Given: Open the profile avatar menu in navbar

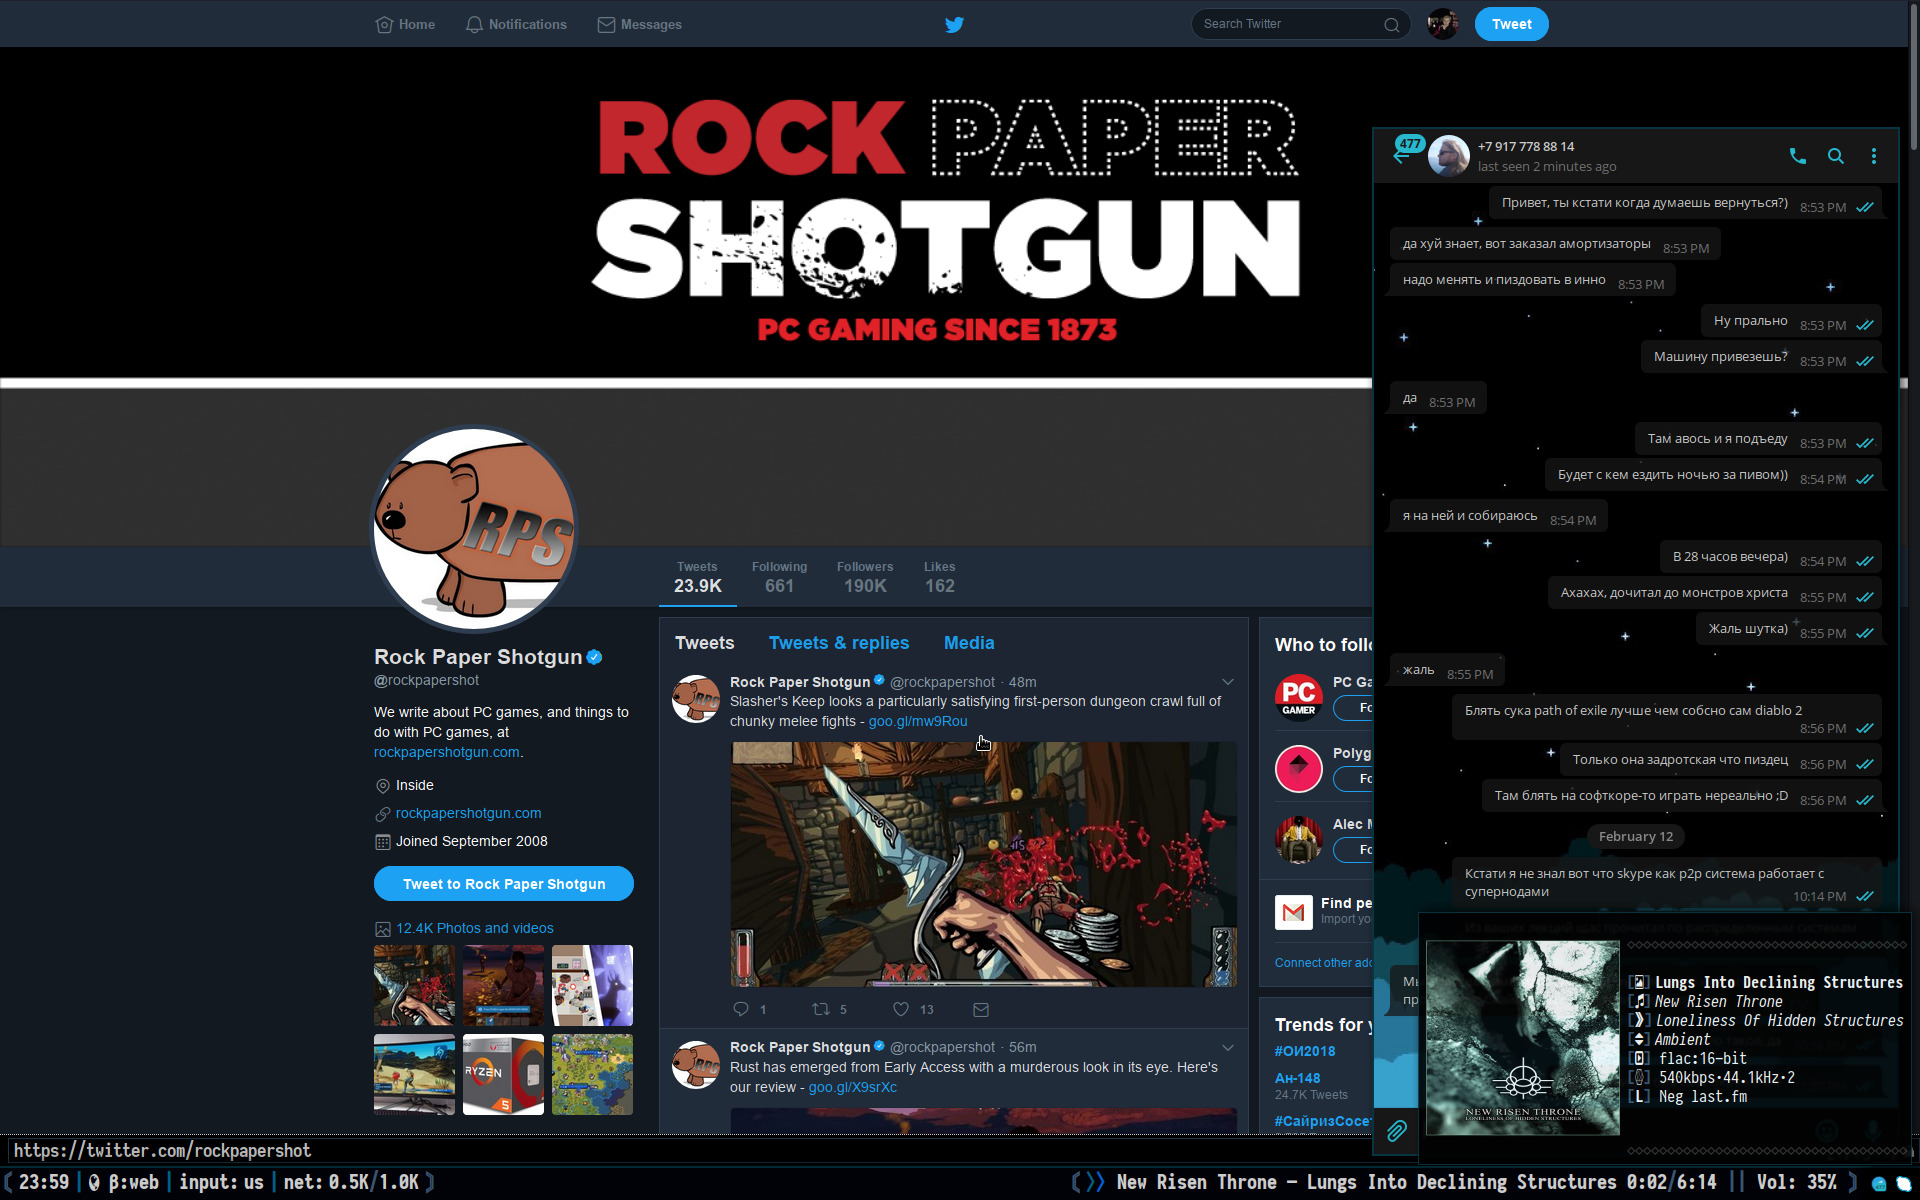Looking at the screenshot, I should click(1442, 24).
